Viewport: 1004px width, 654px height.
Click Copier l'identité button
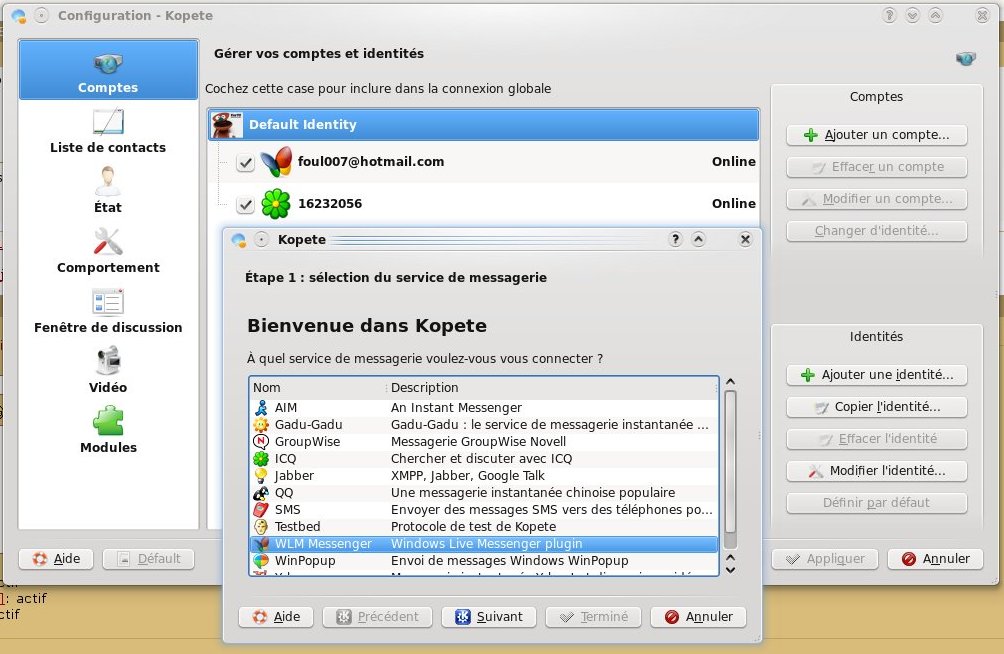point(877,407)
